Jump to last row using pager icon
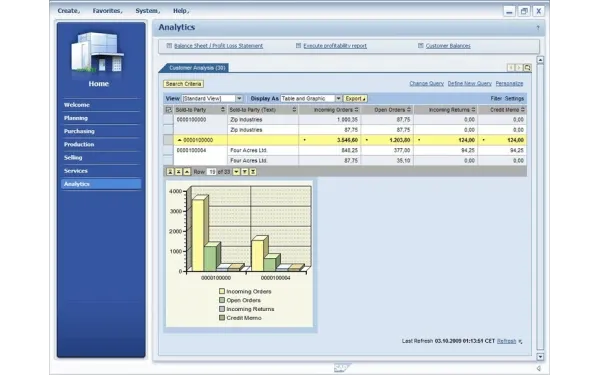This screenshot has height=375, width=600. (x=253, y=172)
